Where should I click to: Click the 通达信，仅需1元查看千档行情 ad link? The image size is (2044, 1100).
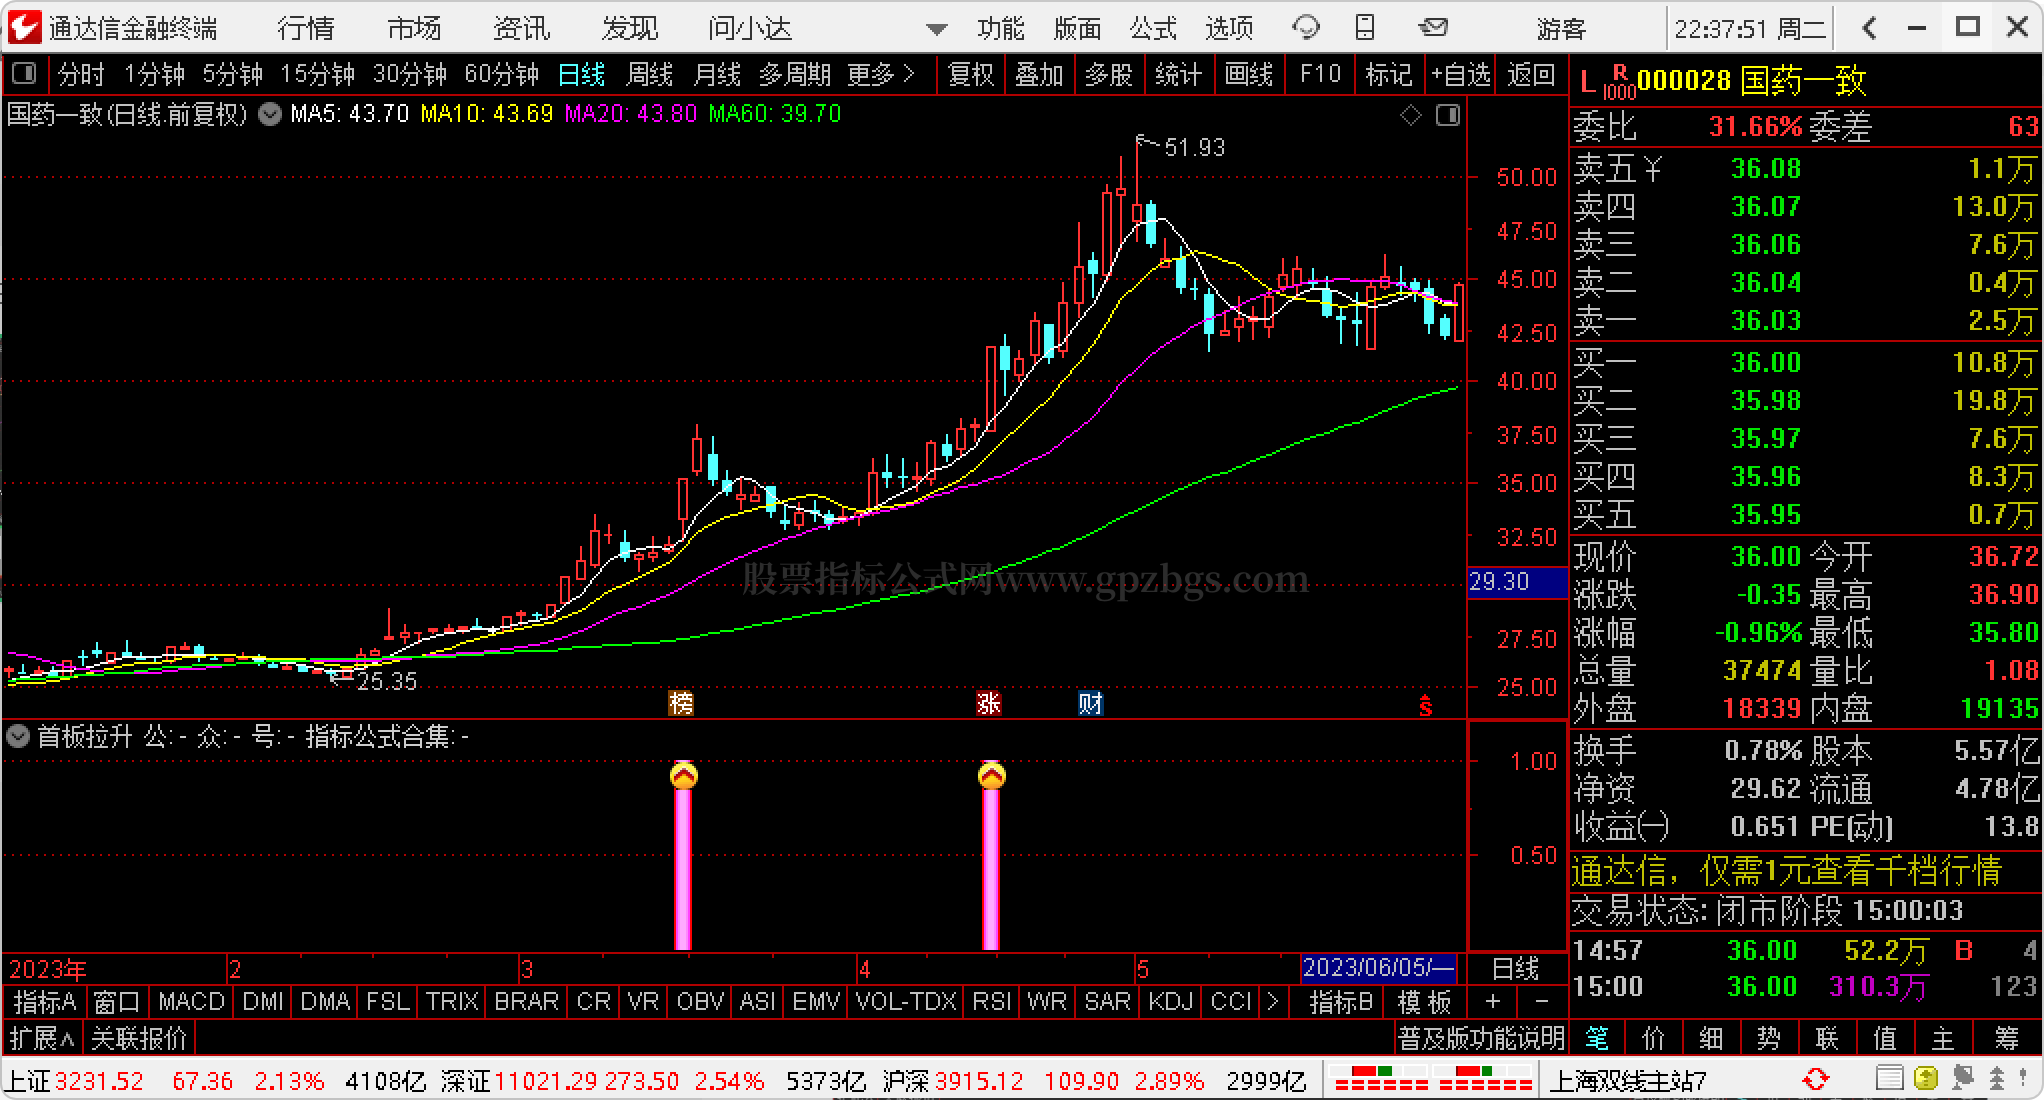[1787, 871]
